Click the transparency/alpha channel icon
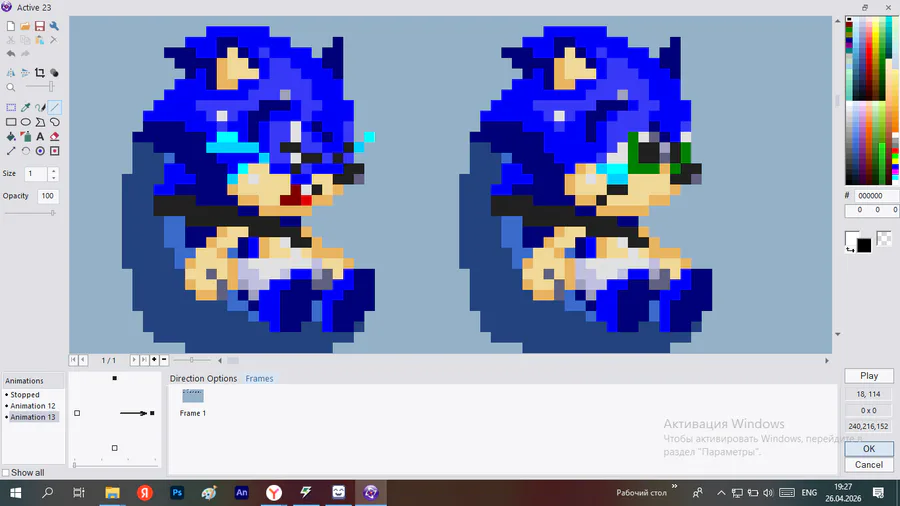This screenshot has width=900, height=506. (x=54, y=73)
